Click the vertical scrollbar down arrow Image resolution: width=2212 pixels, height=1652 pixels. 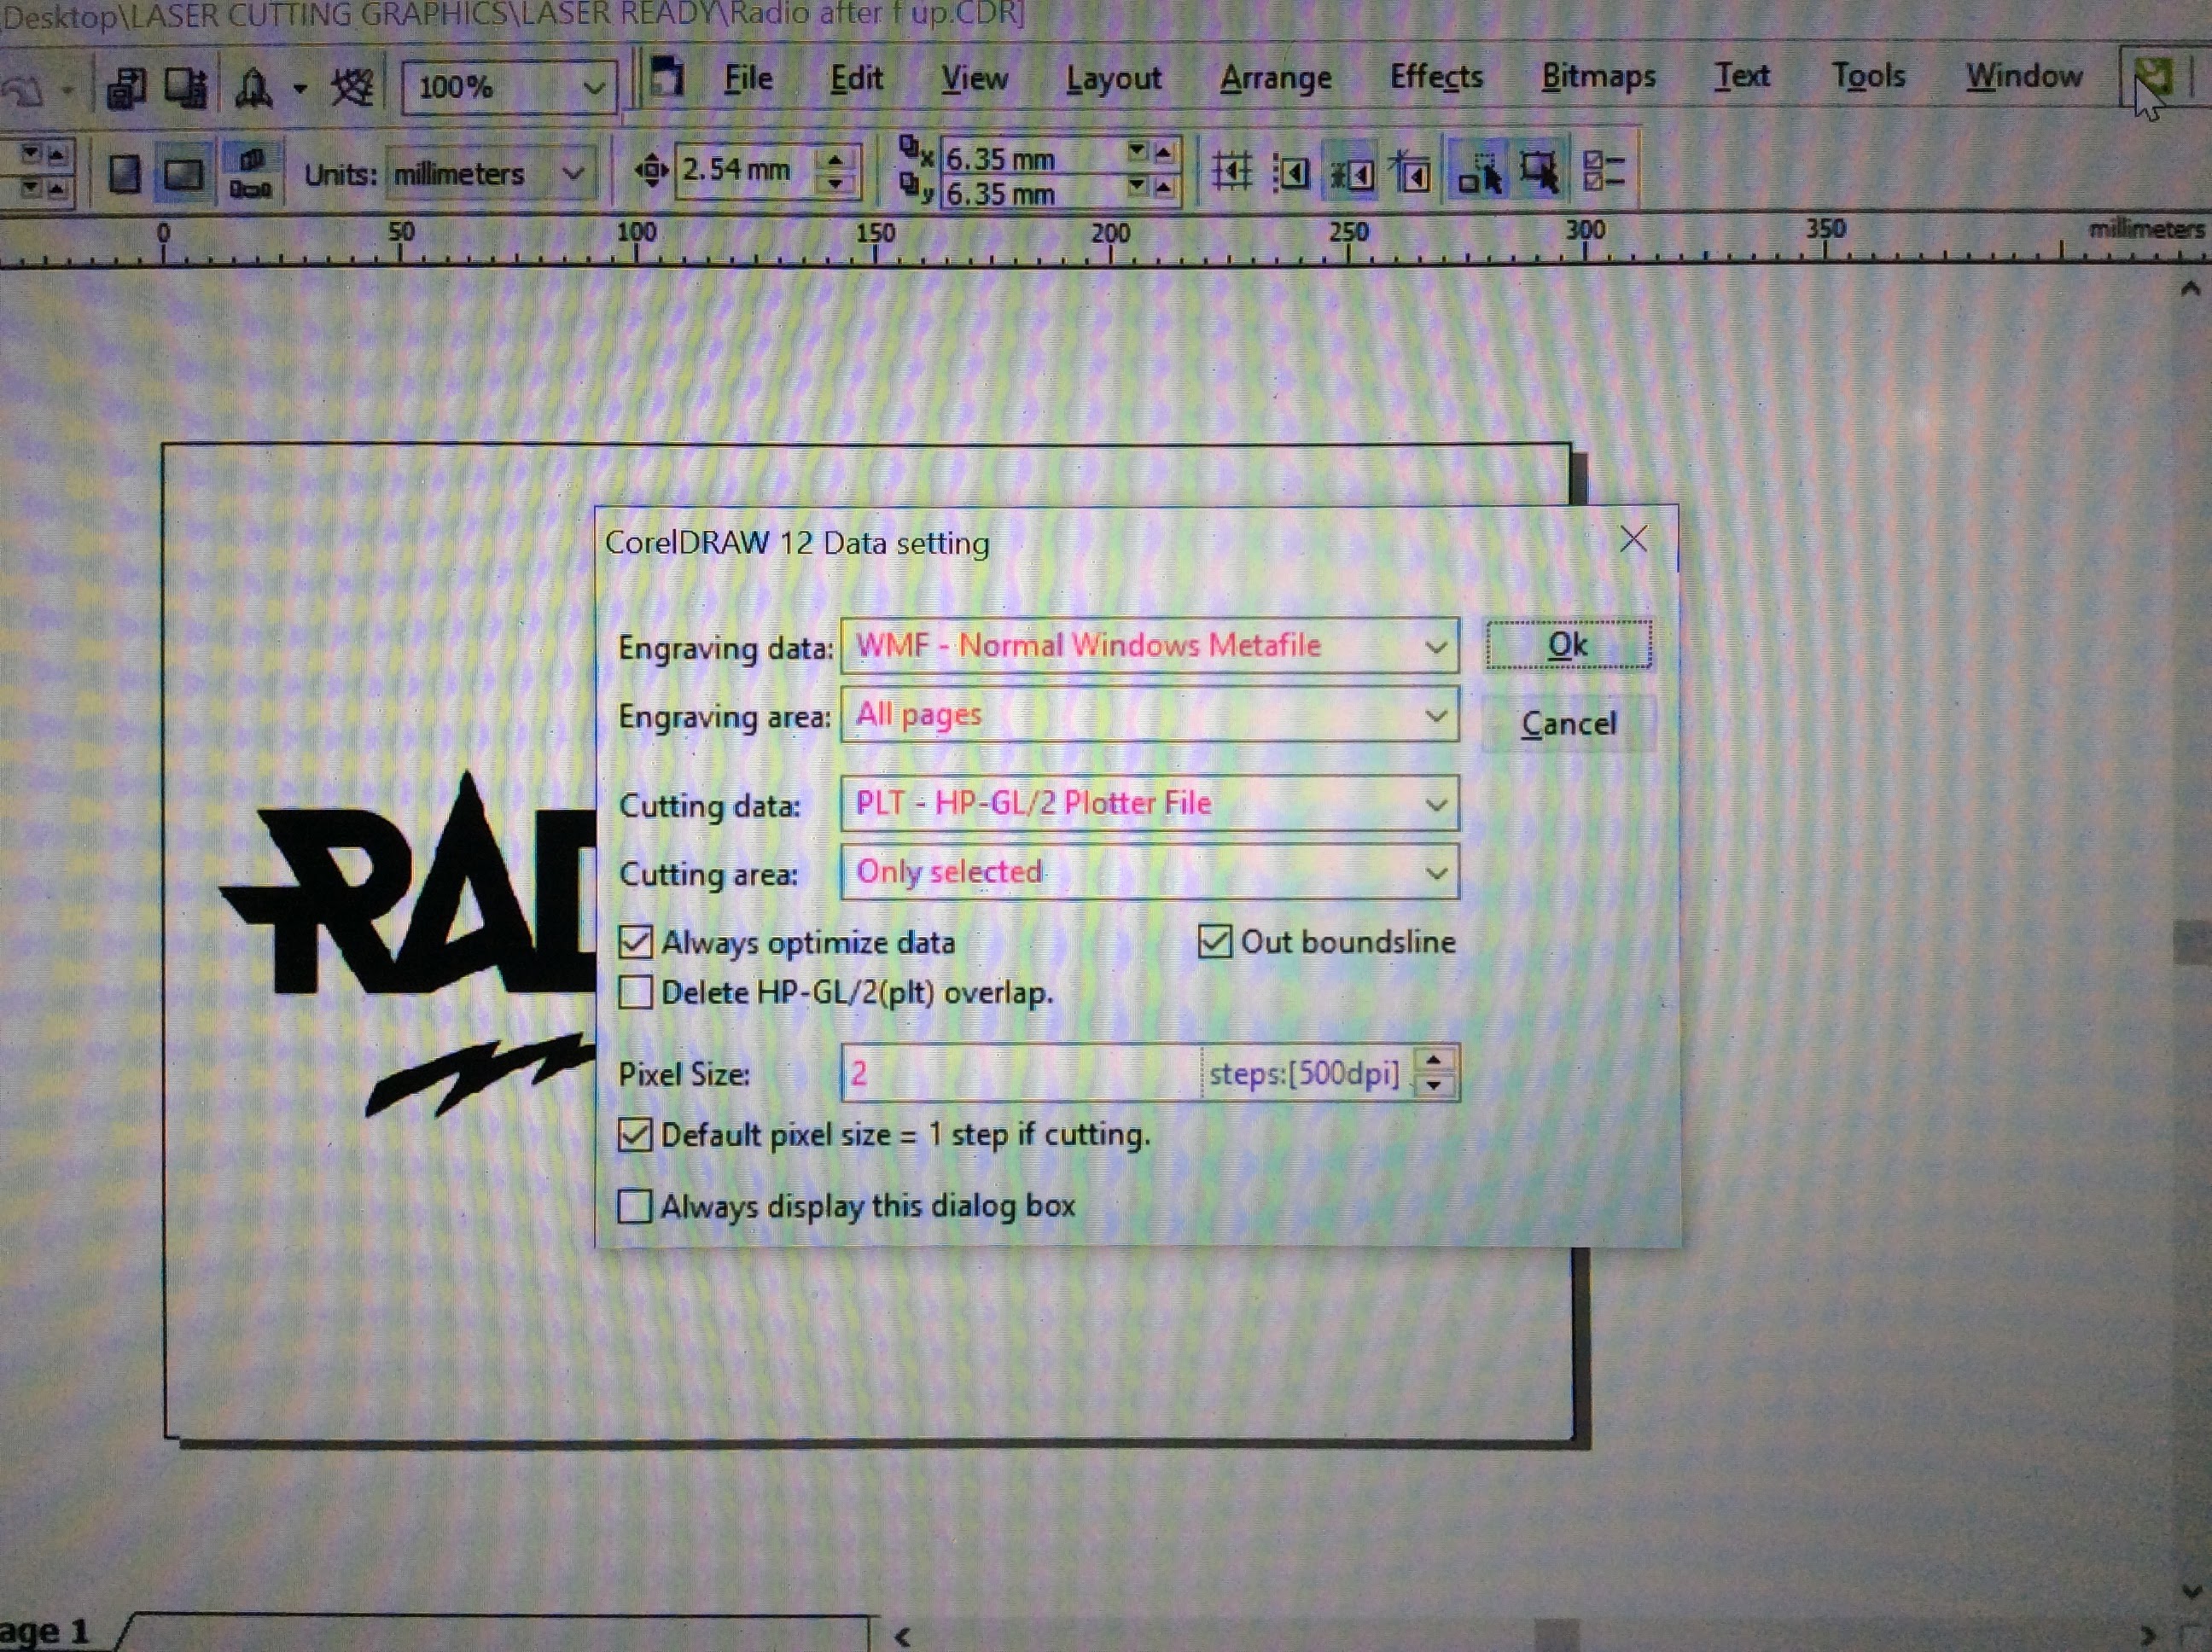tap(2192, 1591)
